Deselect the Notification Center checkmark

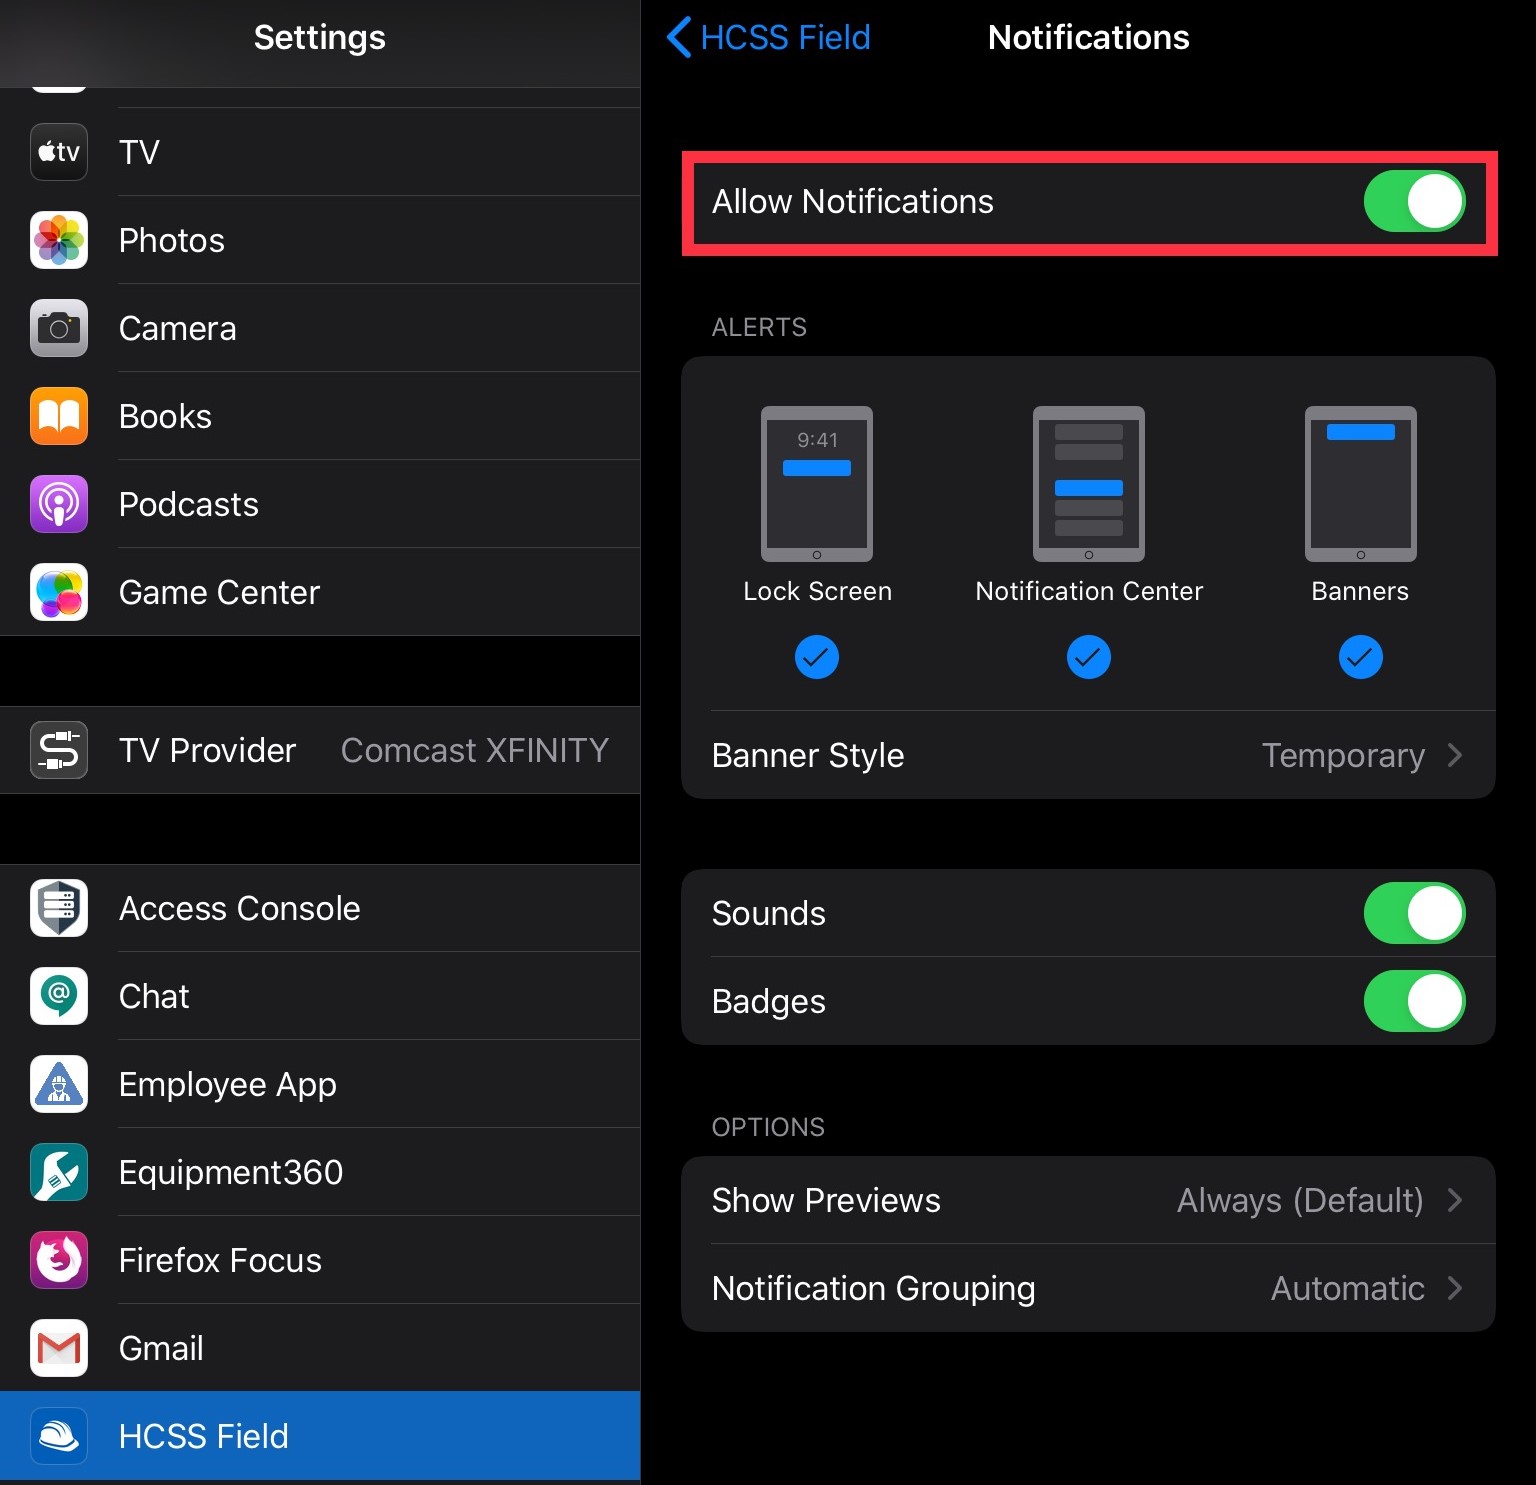[x=1088, y=657]
